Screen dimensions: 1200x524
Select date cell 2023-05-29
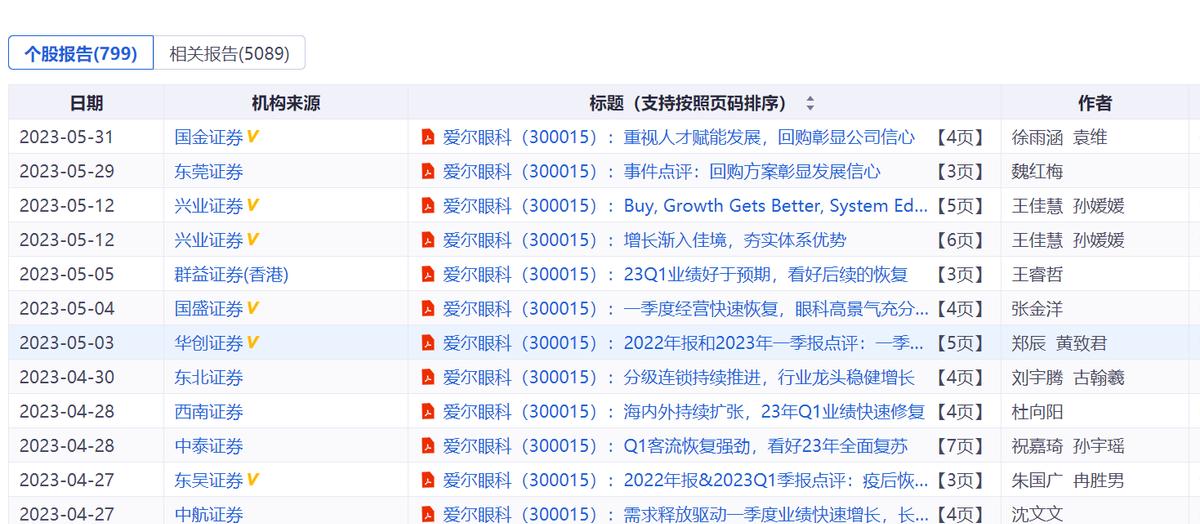pyautogui.click(x=67, y=171)
